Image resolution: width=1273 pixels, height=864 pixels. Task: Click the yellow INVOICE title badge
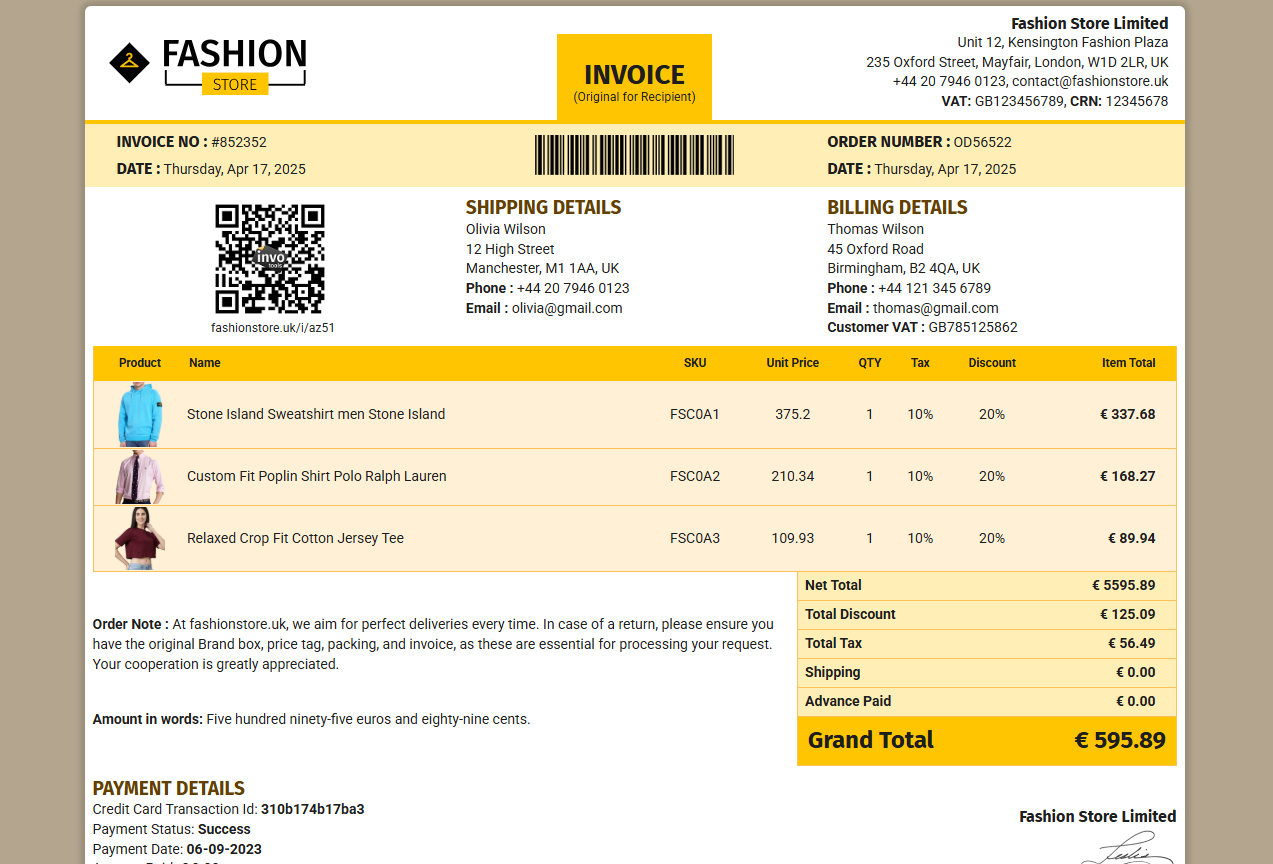(x=635, y=77)
